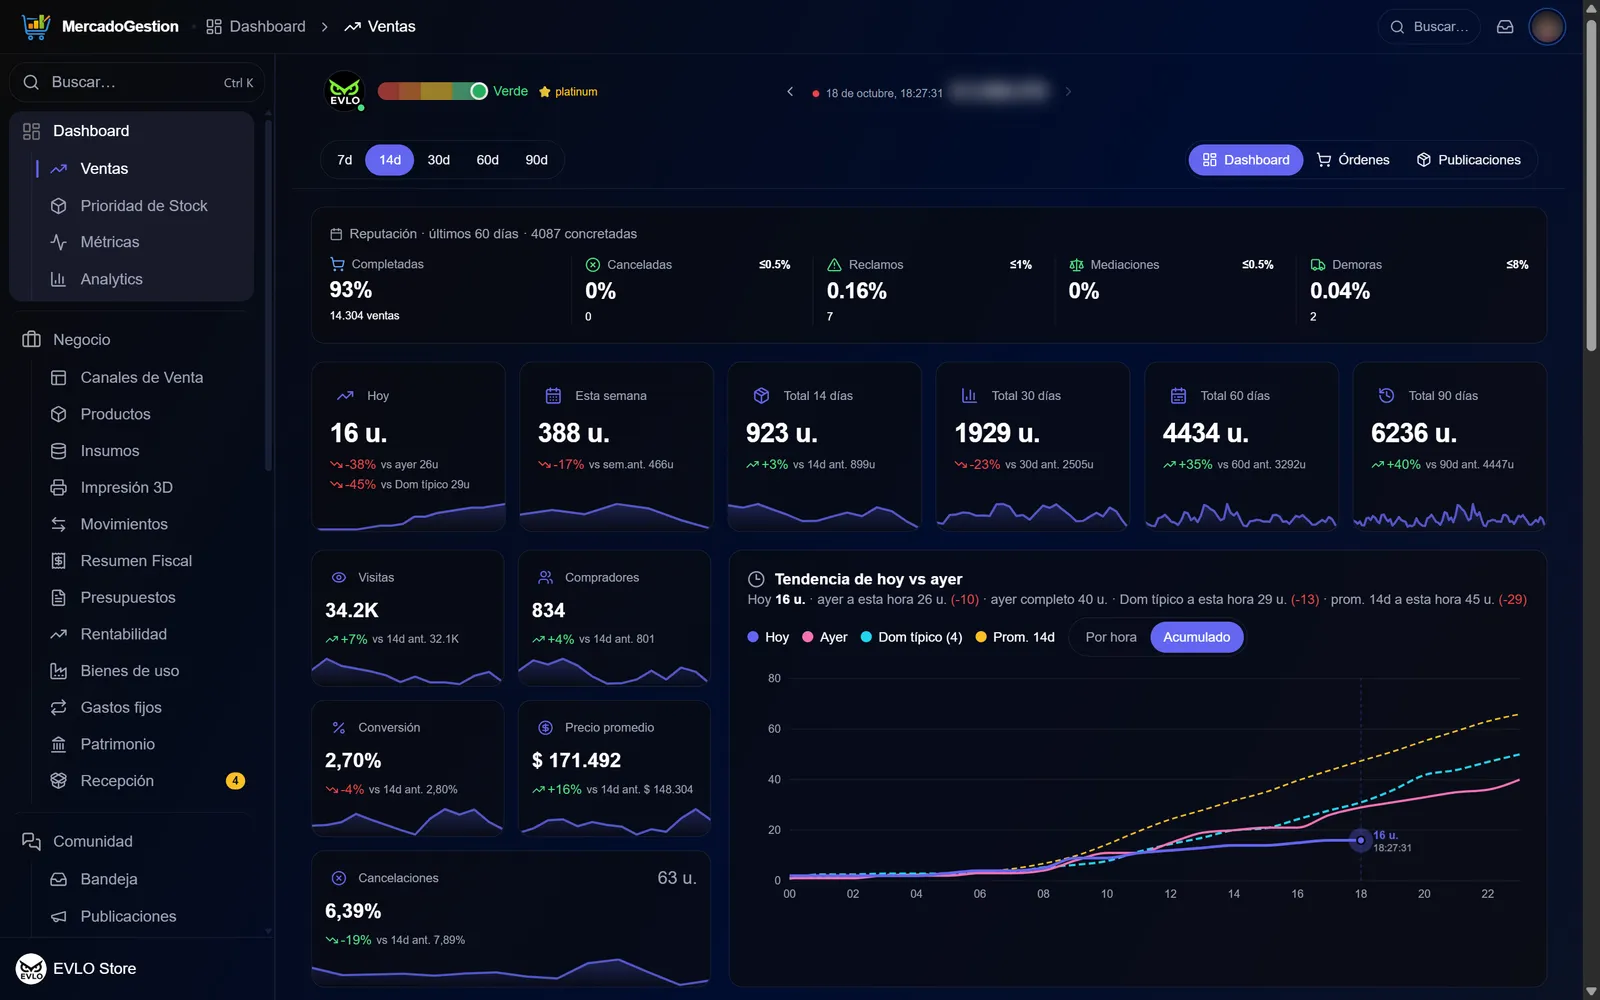
Task: Open Canales de Venta icon
Action: click(x=59, y=377)
